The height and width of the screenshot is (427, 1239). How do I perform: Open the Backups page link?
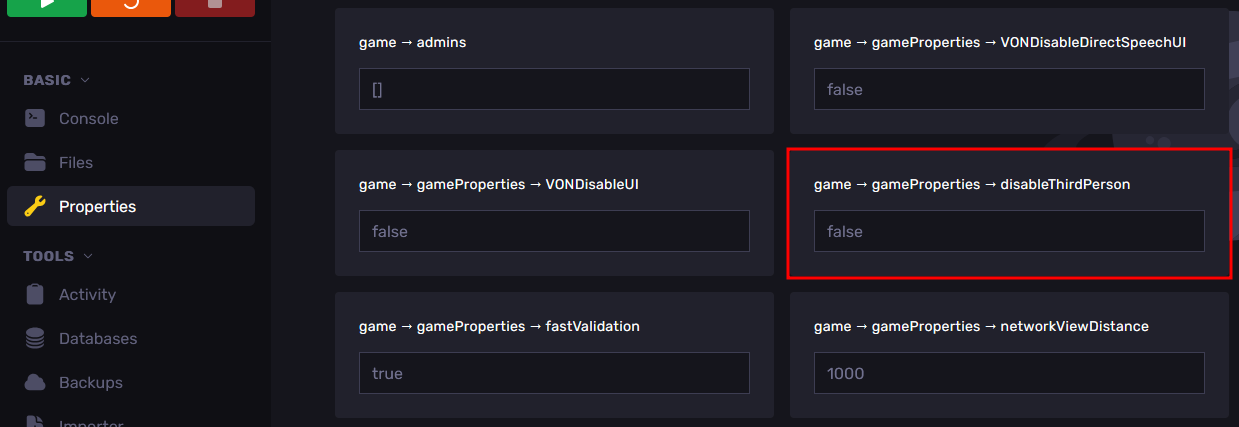pyautogui.click(x=90, y=382)
